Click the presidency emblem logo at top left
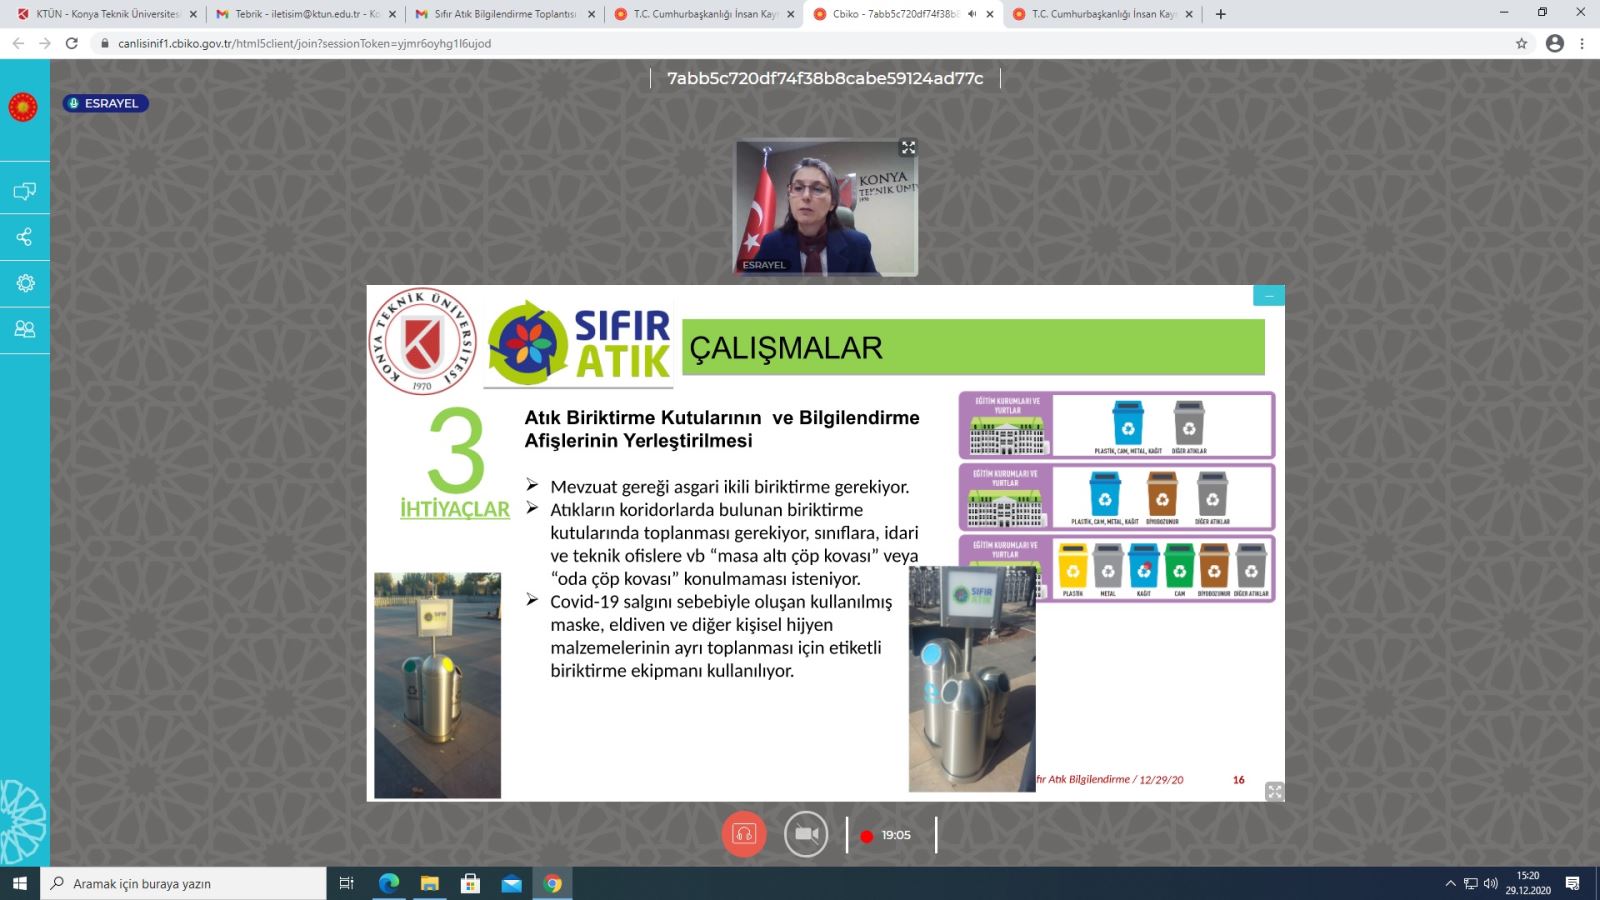Screen dimensions: 1600x900 [23, 107]
